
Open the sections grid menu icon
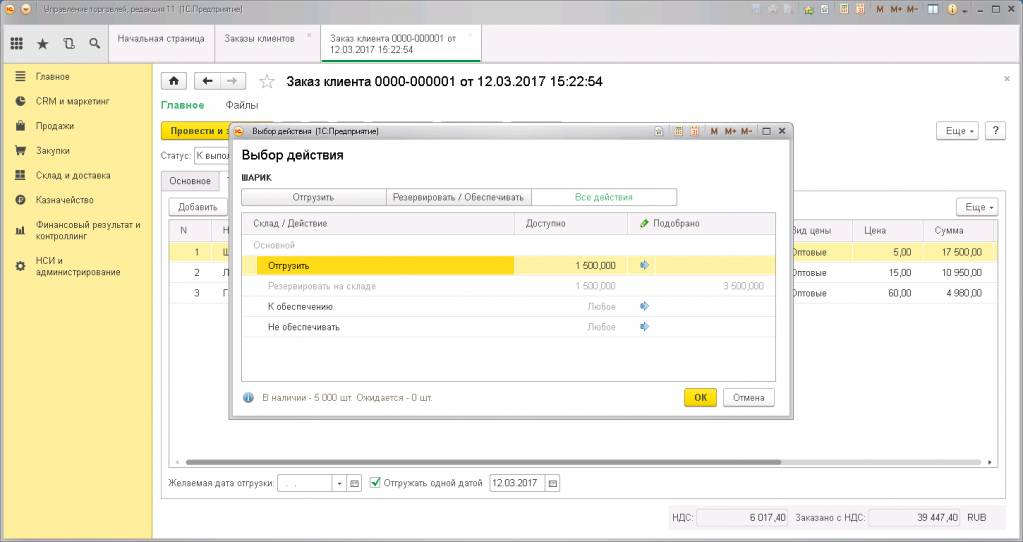pyautogui.click(x=17, y=44)
